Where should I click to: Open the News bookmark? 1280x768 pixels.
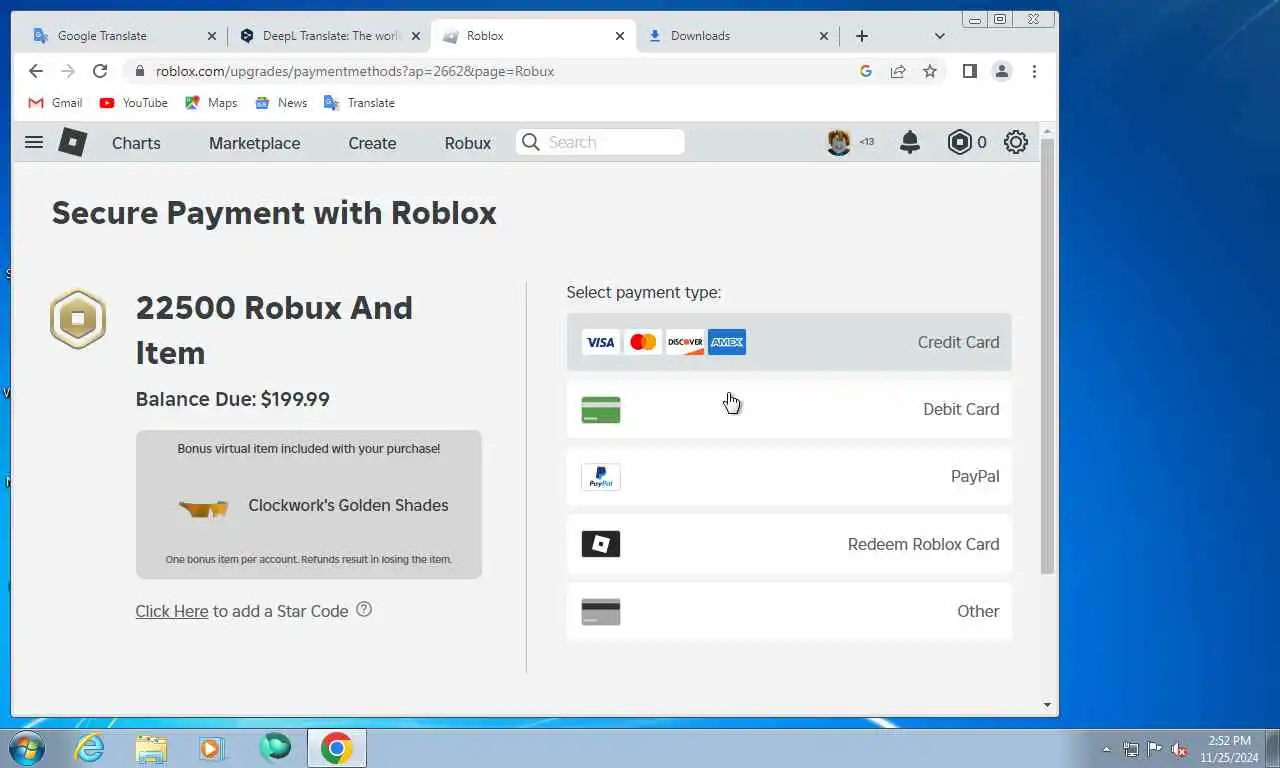coord(281,103)
